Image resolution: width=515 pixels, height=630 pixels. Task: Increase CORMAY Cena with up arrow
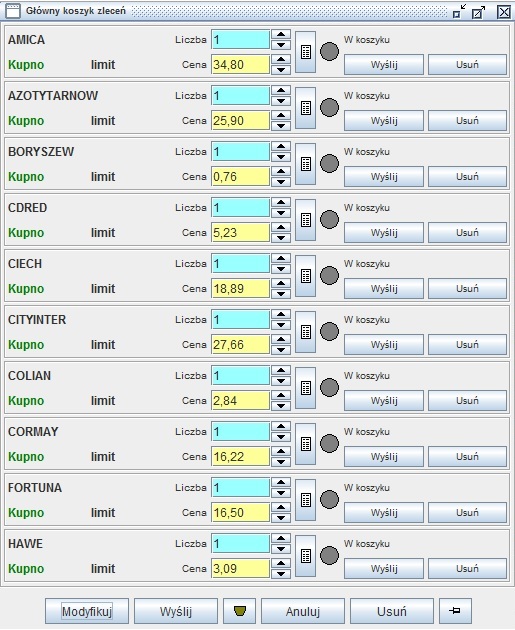point(281,452)
